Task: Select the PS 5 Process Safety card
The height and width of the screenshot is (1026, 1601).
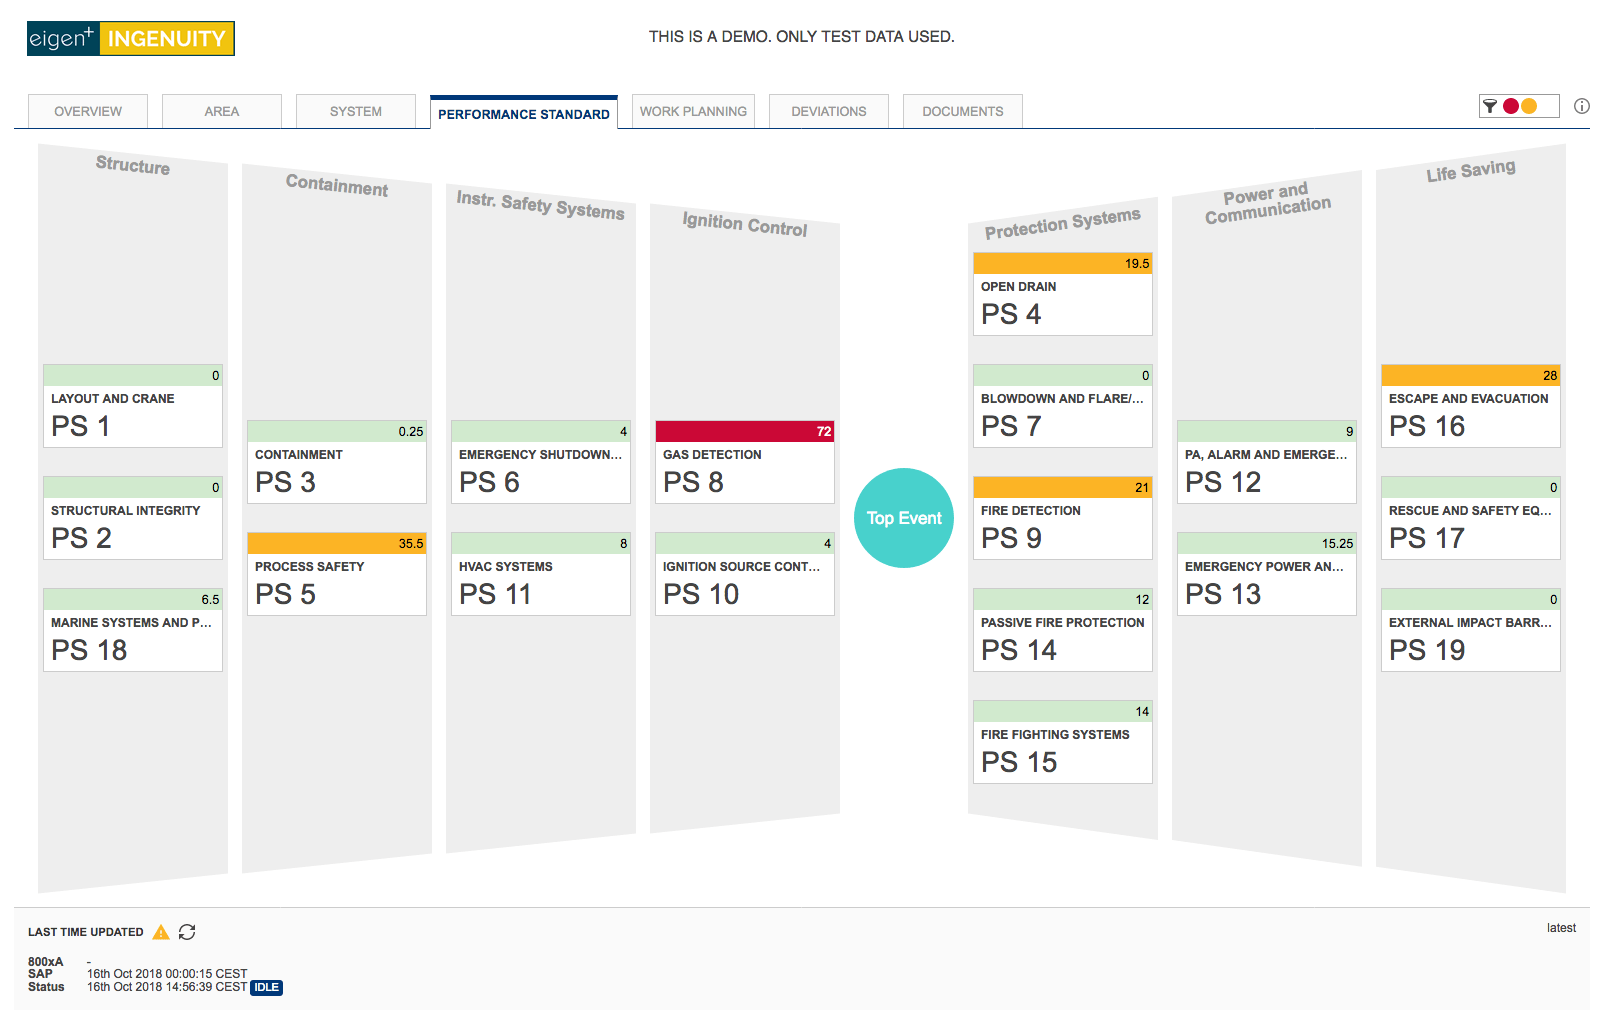Action: [337, 574]
